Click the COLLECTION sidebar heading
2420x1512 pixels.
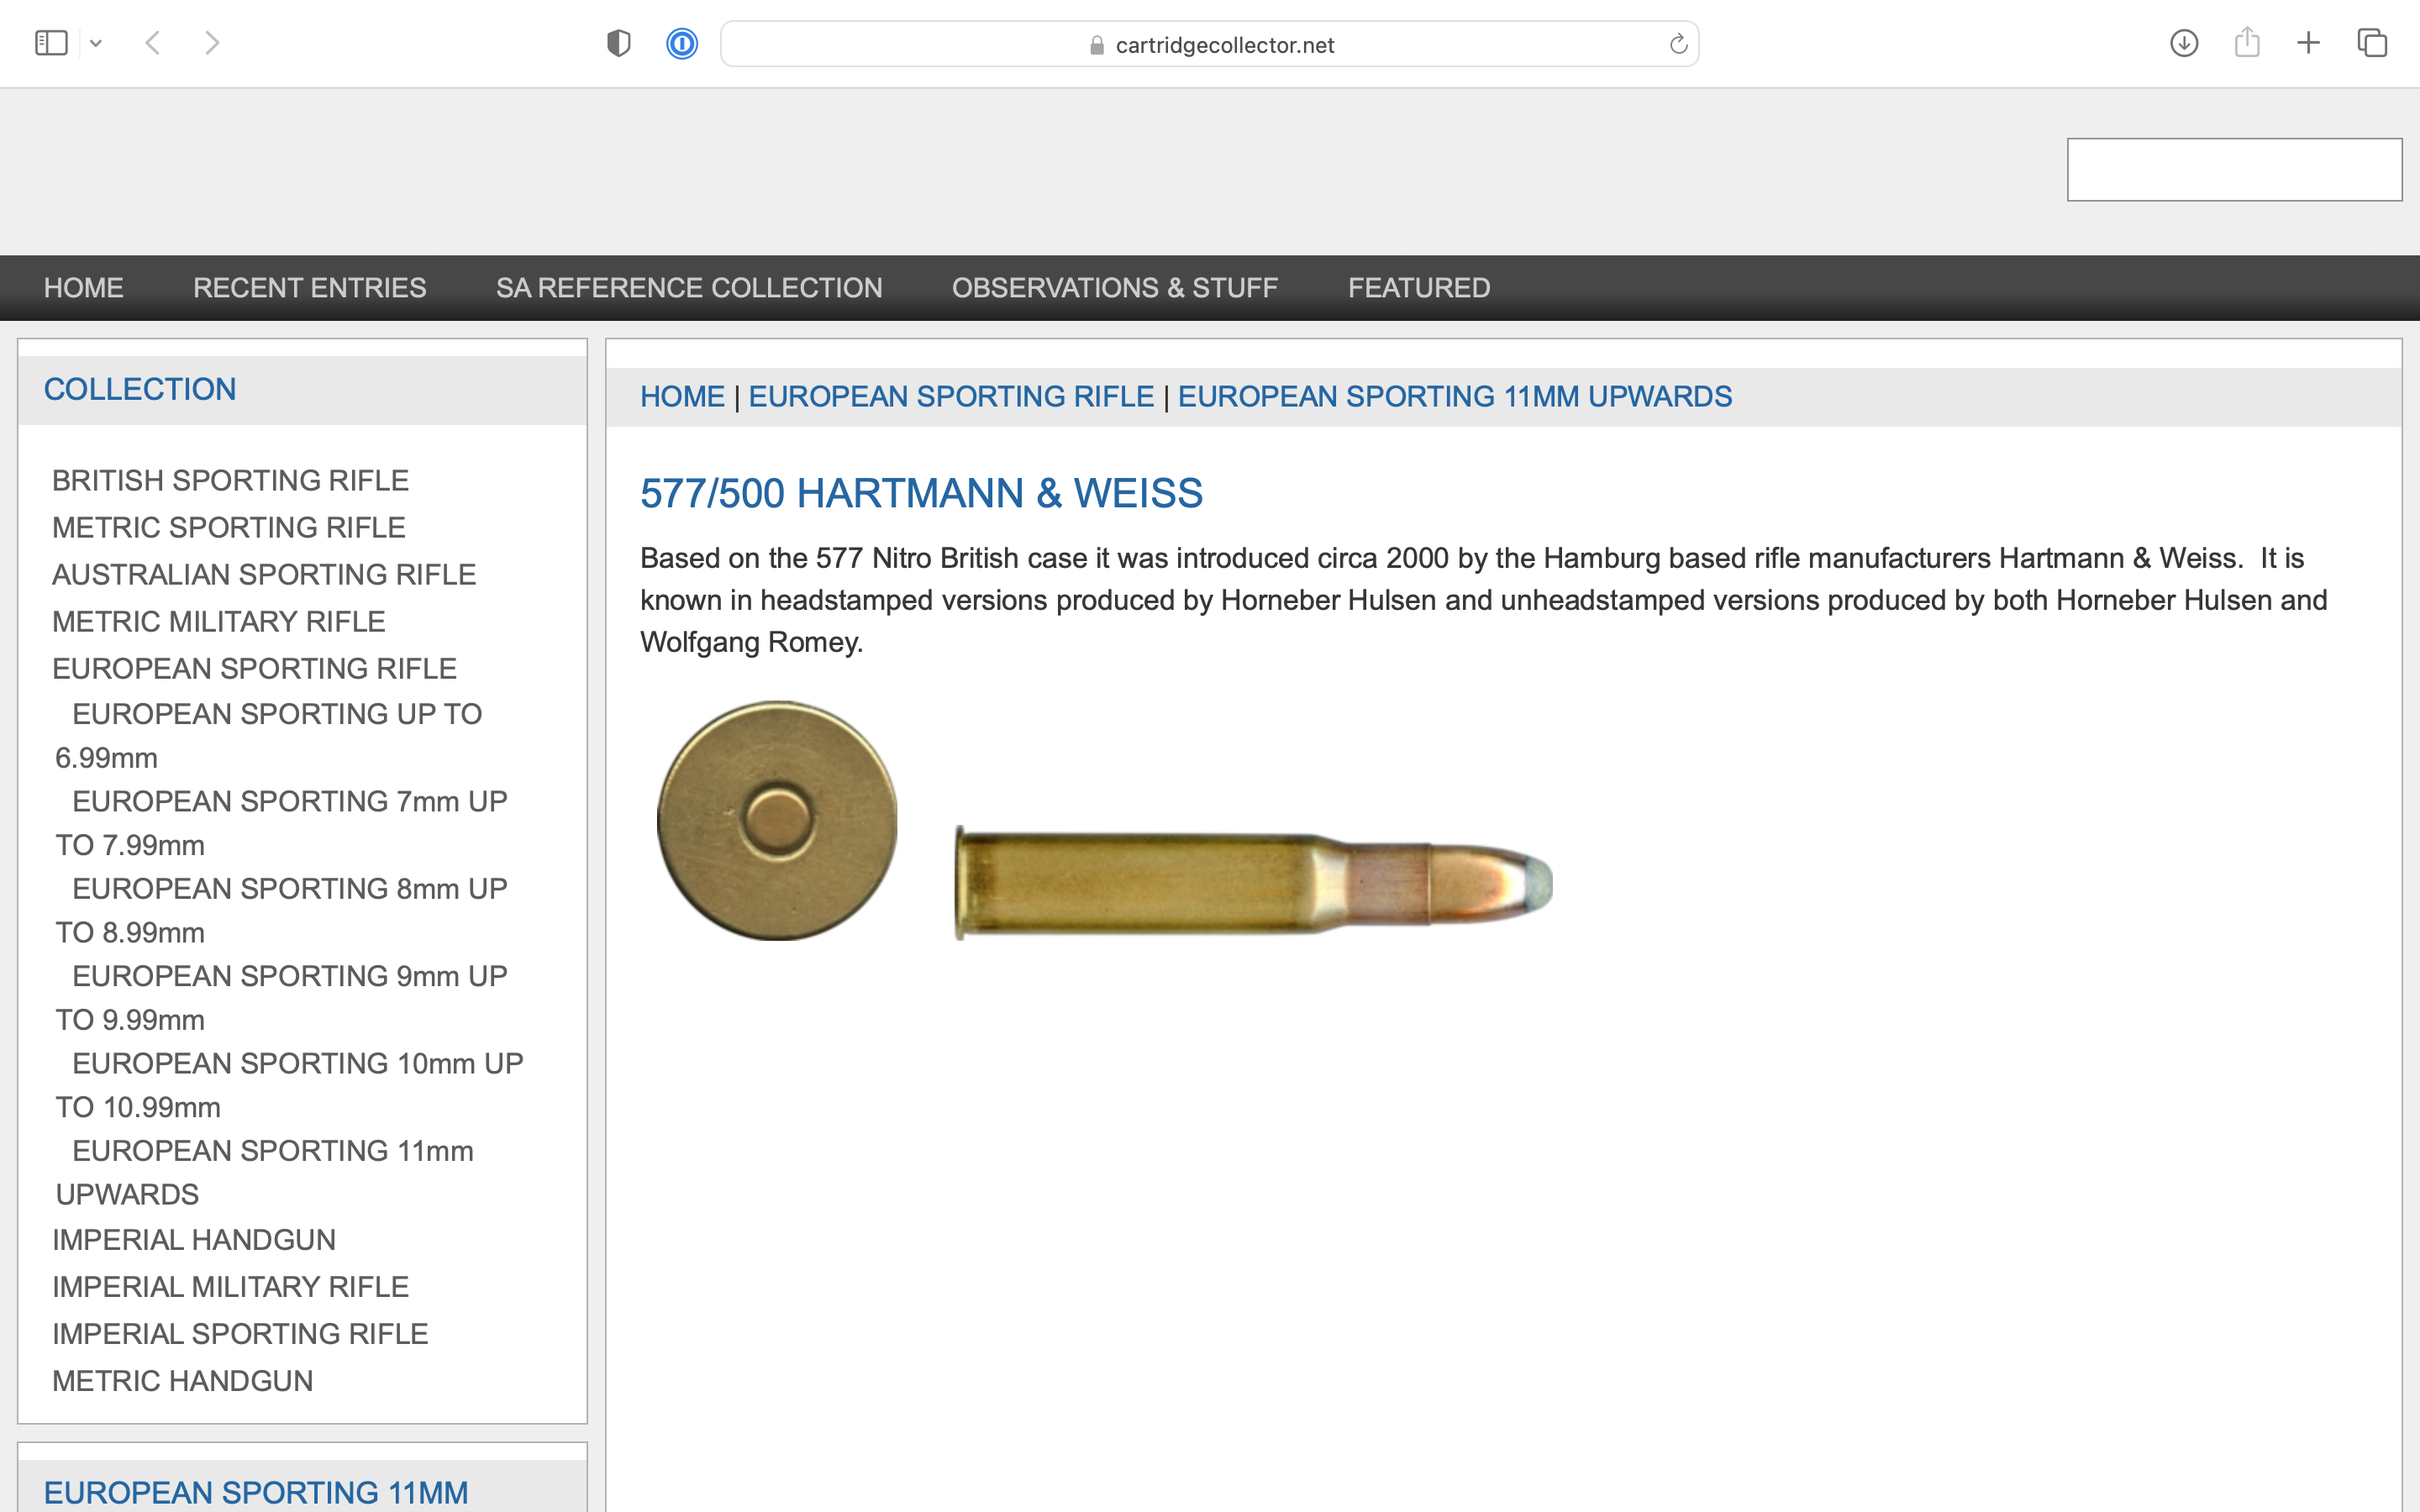pos(140,389)
